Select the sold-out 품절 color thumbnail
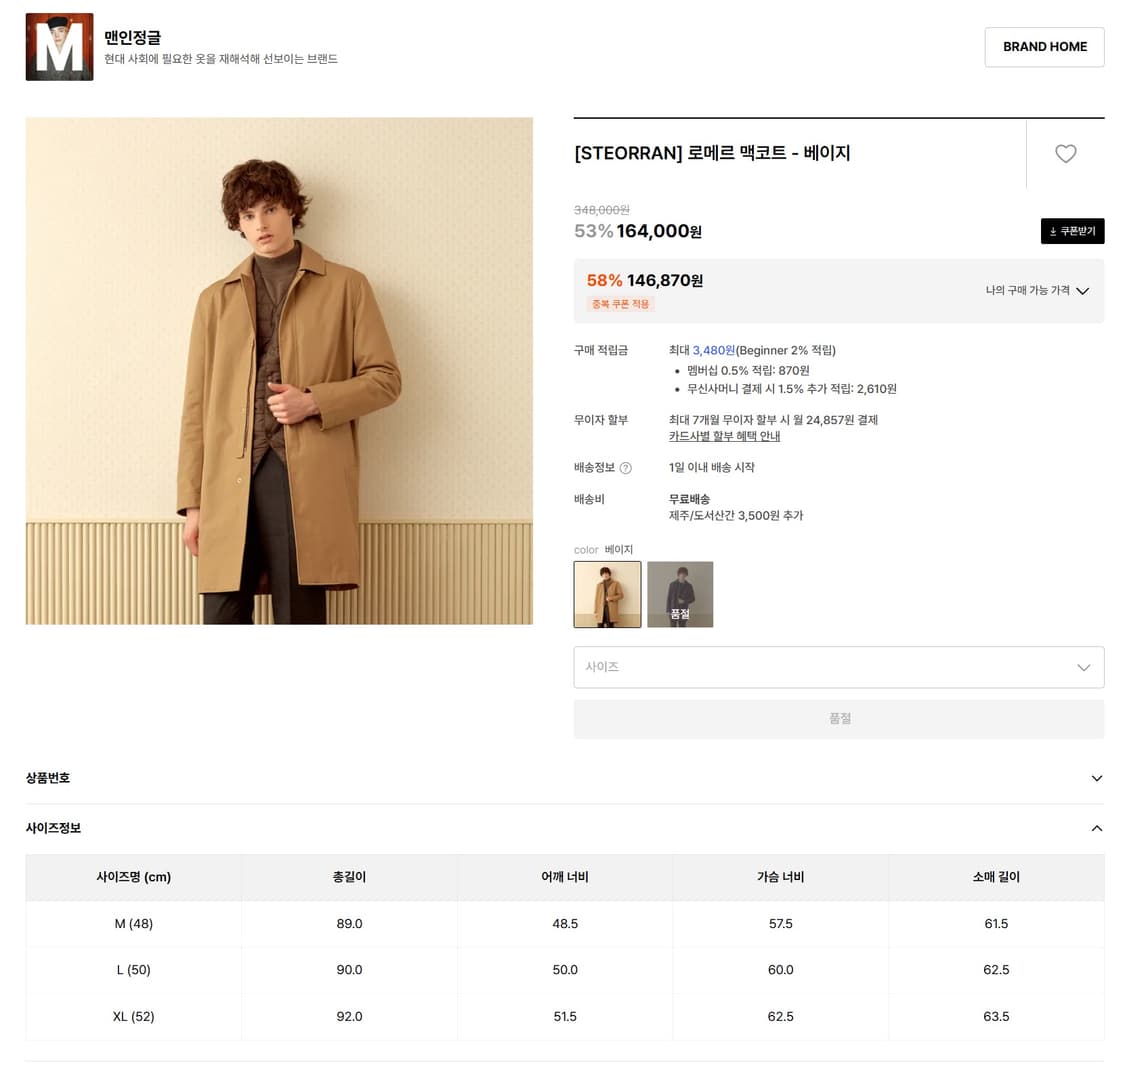 [x=680, y=594]
